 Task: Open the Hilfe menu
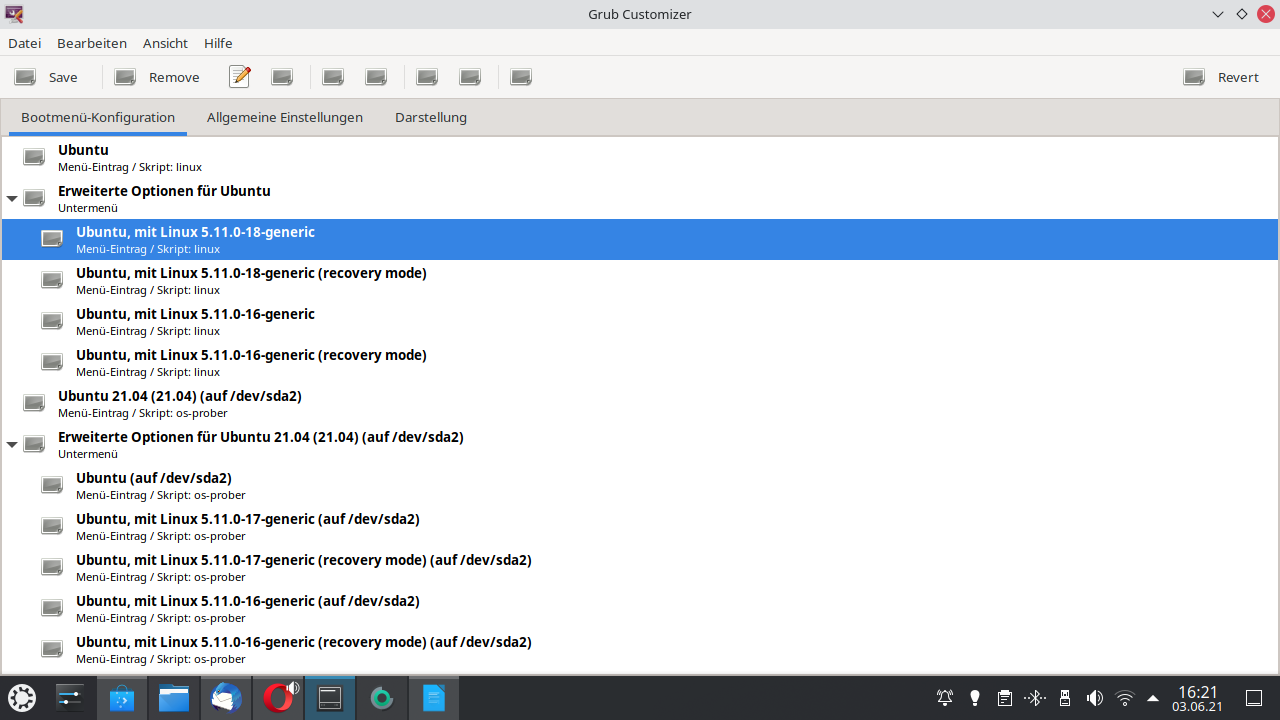tap(218, 43)
